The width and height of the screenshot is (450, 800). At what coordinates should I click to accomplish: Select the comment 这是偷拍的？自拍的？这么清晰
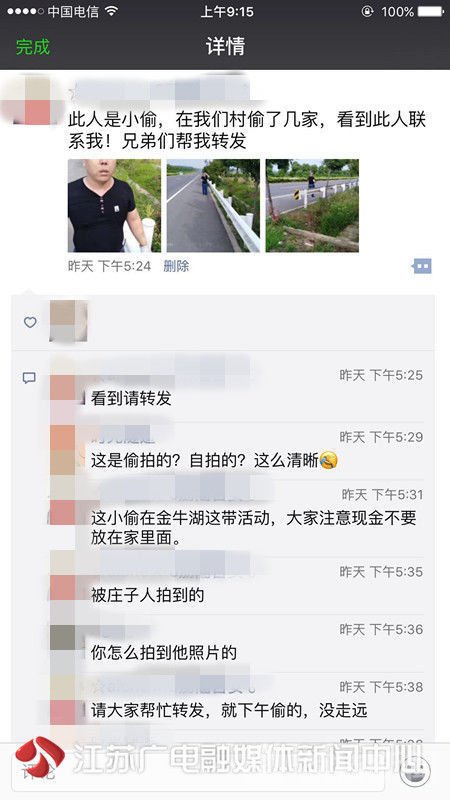point(214,461)
